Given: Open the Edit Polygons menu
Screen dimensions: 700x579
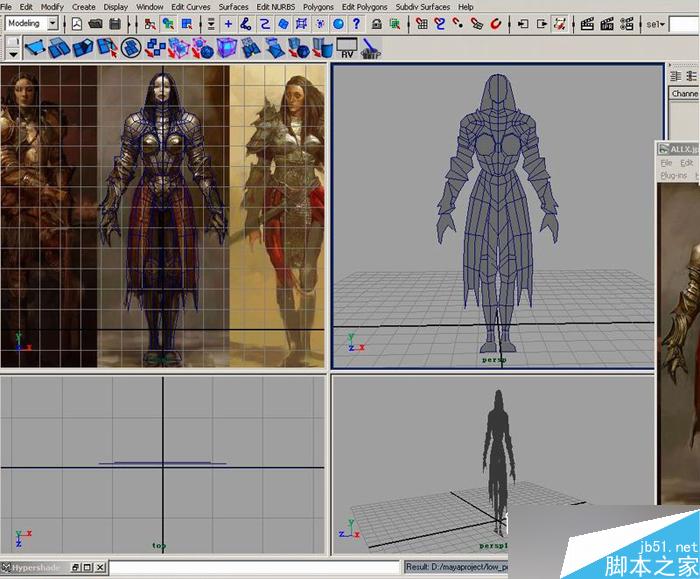Looking at the screenshot, I should coord(364,7).
